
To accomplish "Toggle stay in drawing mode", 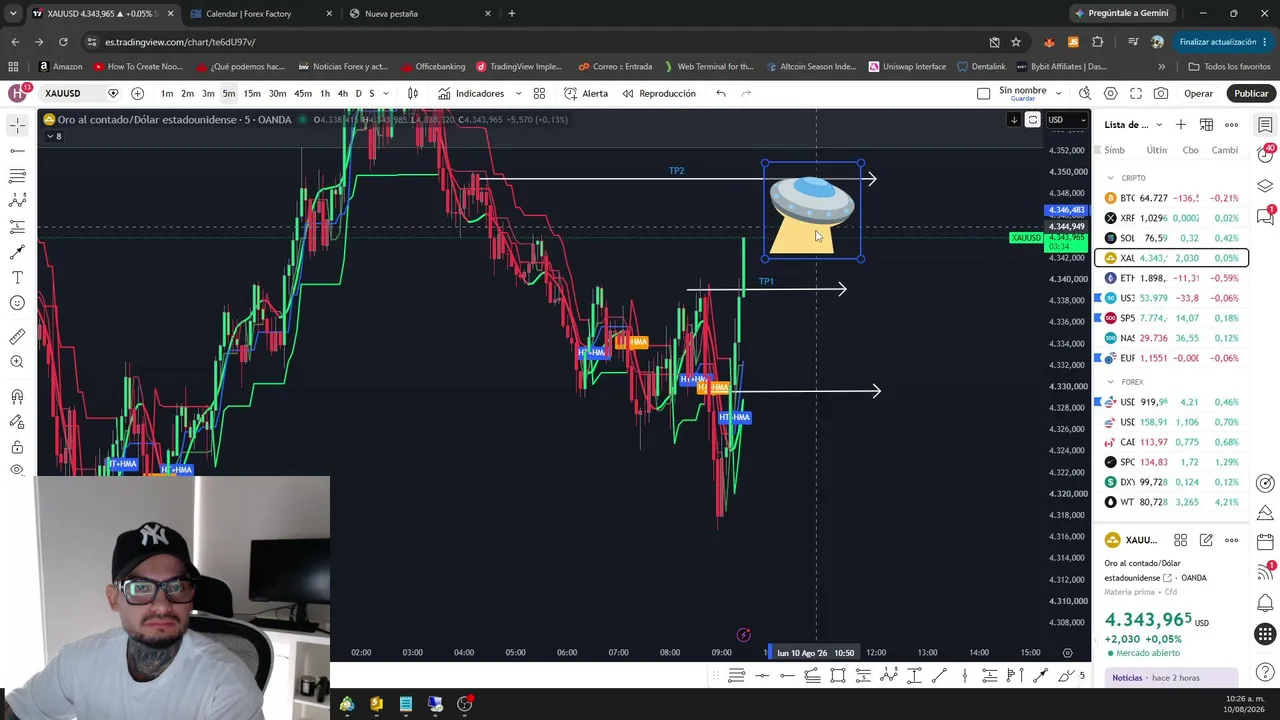I will (x=17, y=422).
